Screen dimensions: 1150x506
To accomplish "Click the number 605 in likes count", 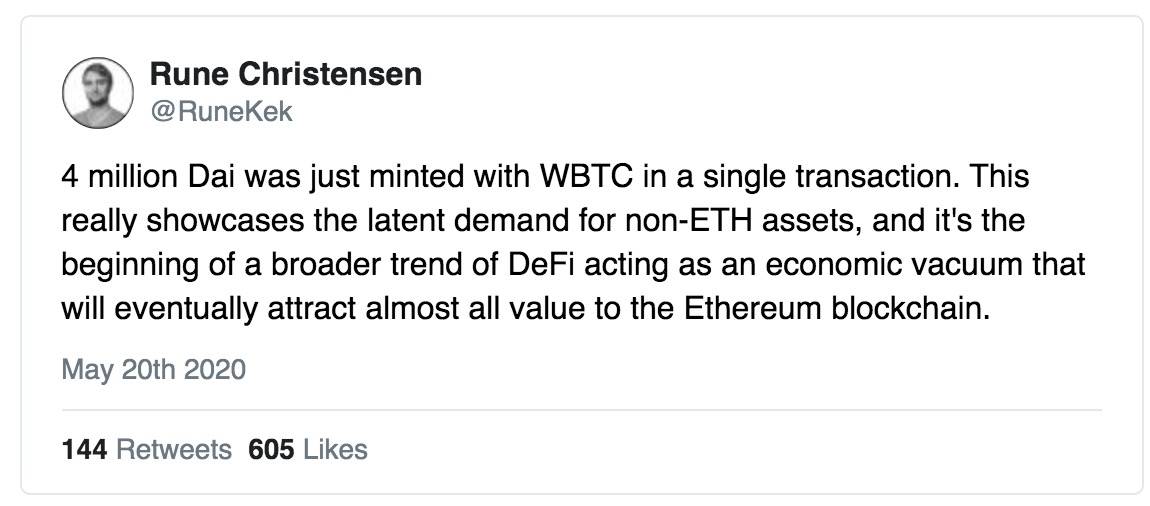I will [271, 450].
